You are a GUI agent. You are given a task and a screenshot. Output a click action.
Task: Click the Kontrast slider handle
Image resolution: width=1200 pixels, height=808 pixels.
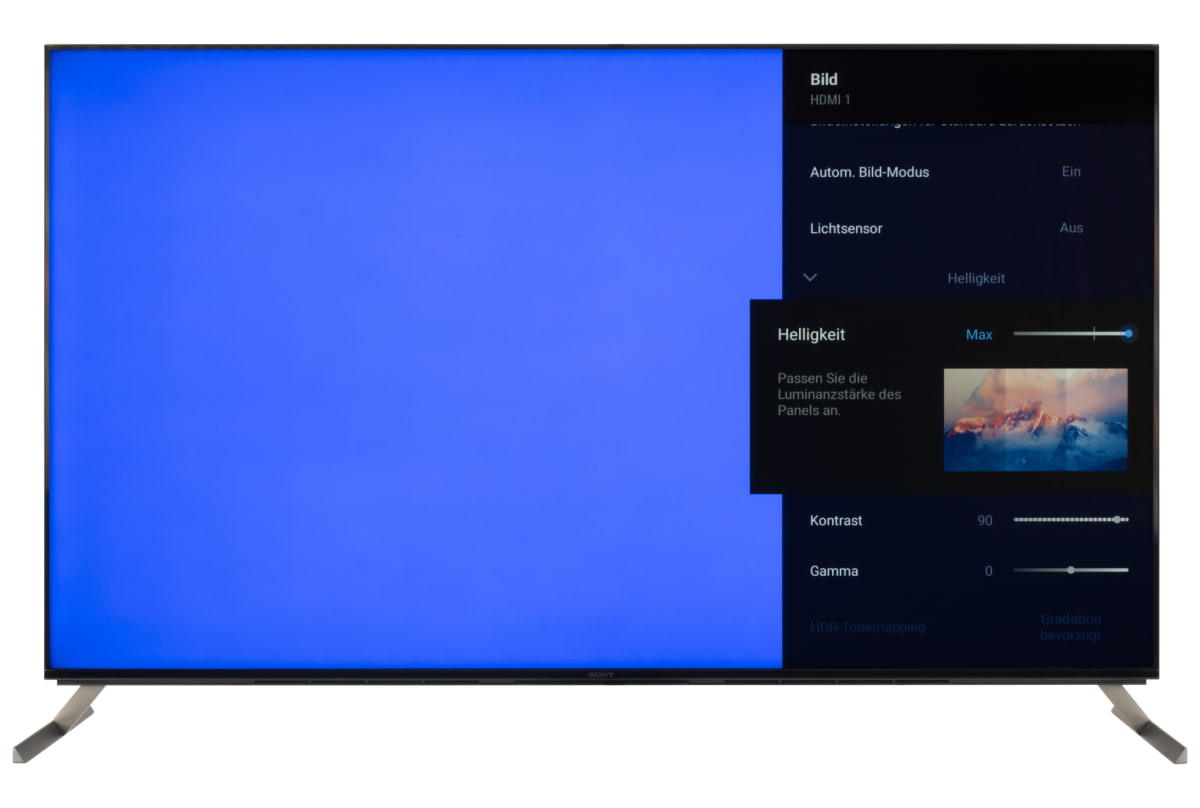click(x=1117, y=520)
